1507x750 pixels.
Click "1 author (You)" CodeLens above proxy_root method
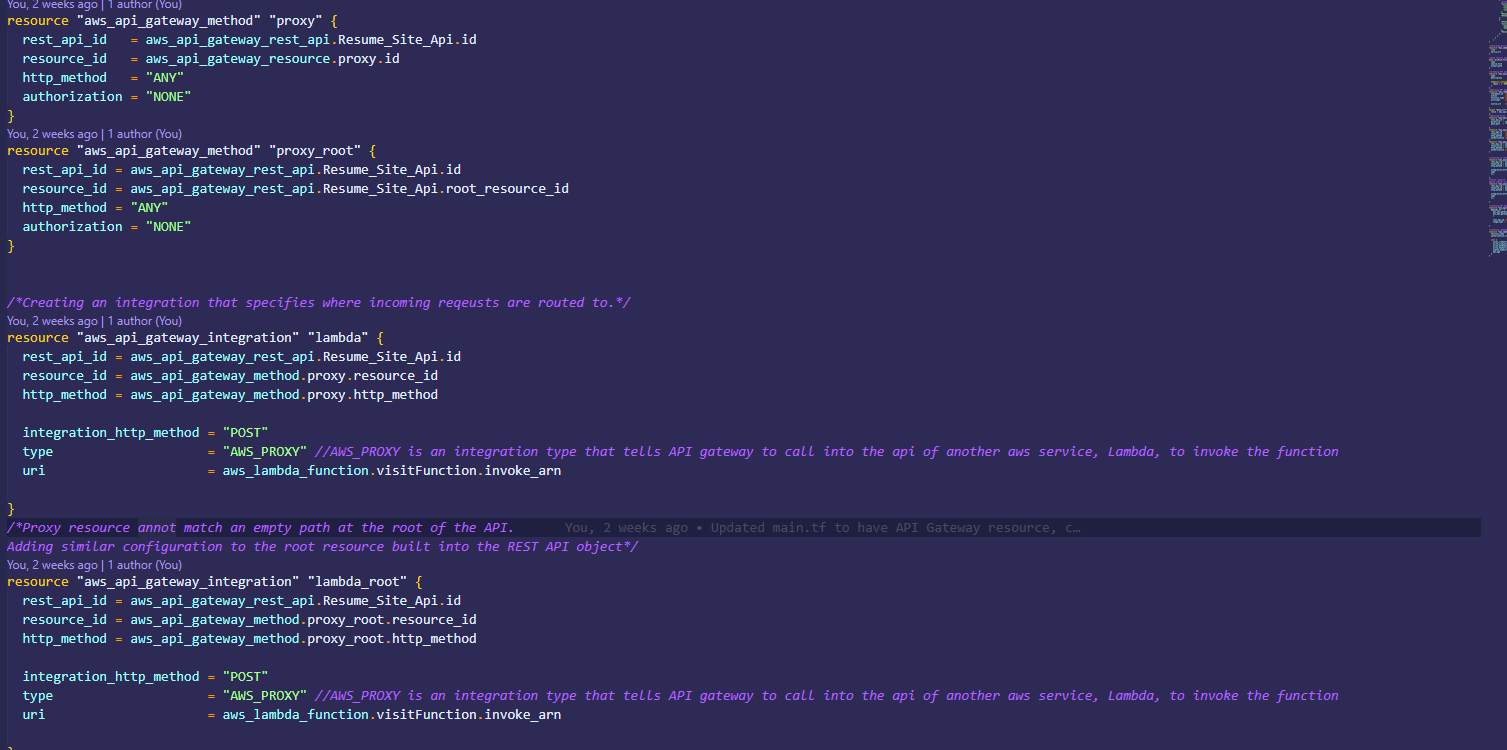tap(145, 134)
